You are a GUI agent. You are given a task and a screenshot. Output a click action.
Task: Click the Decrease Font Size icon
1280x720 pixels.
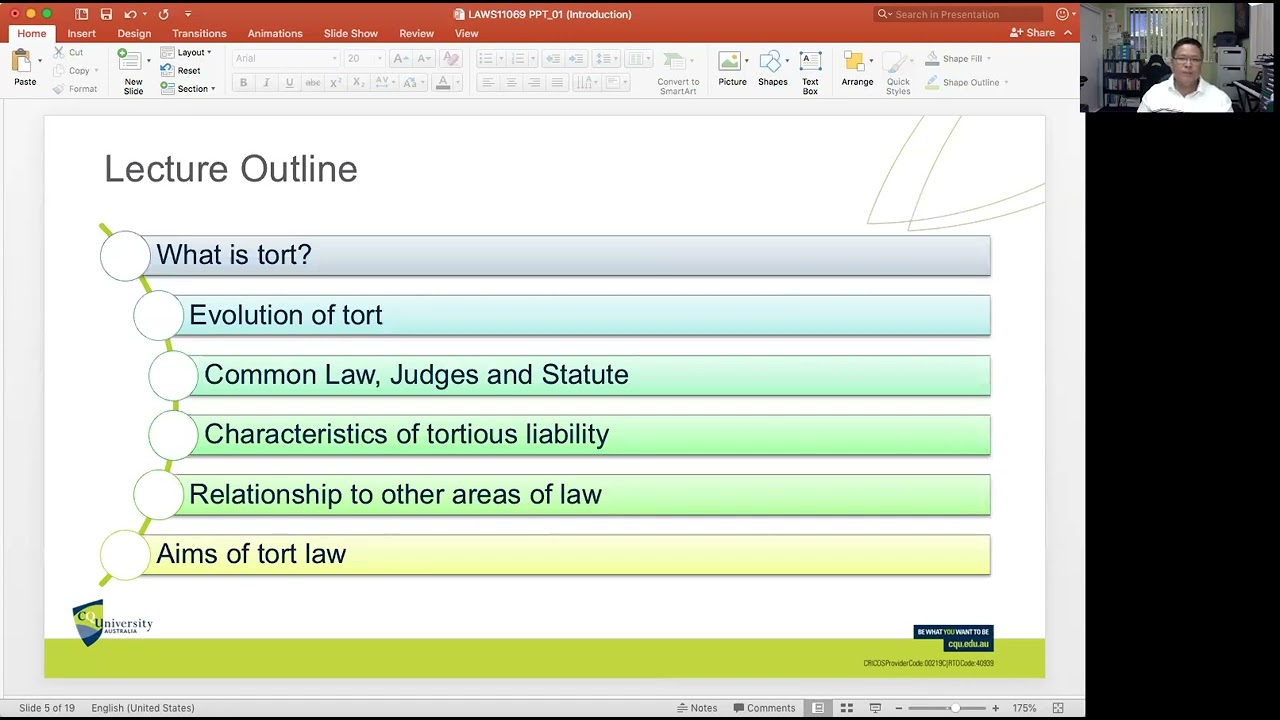tap(424, 59)
